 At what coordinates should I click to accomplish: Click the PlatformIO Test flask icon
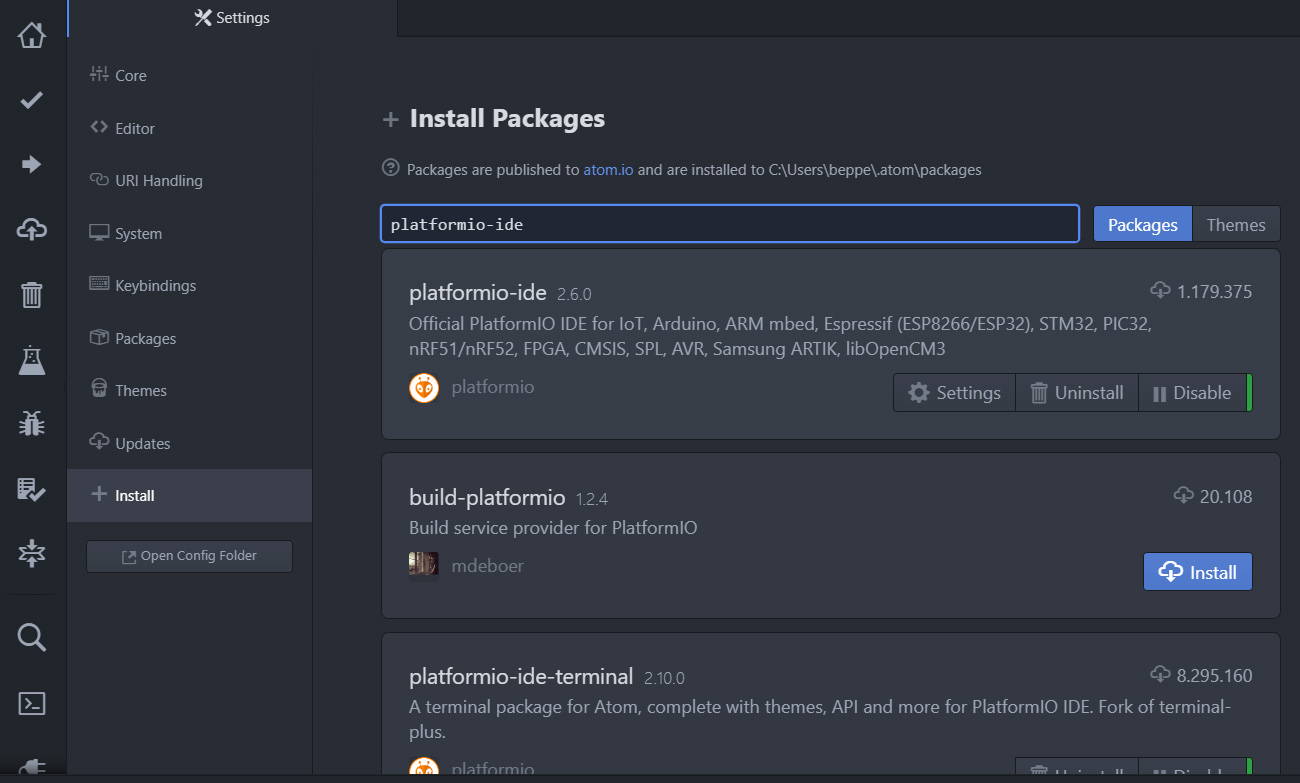pos(32,360)
